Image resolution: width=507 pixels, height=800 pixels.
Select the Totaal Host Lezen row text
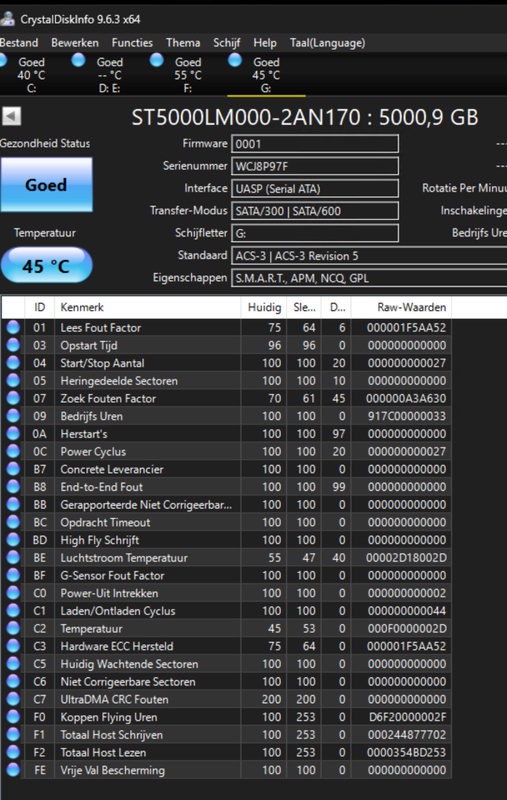click(x=103, y=753)
